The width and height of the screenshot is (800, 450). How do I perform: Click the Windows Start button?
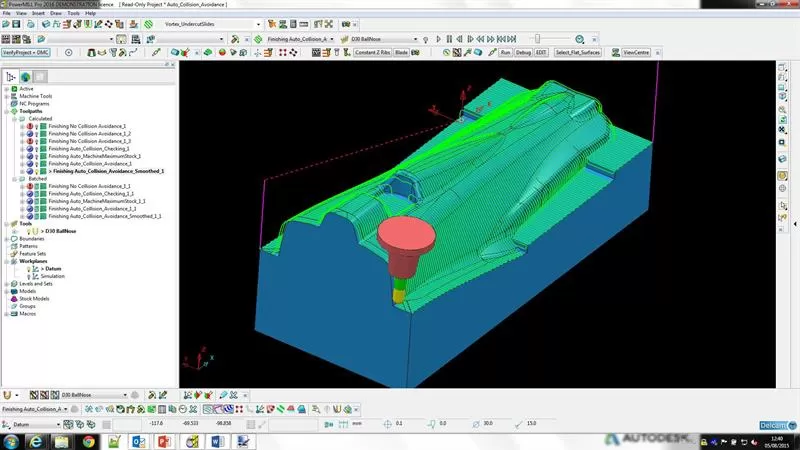11,441
